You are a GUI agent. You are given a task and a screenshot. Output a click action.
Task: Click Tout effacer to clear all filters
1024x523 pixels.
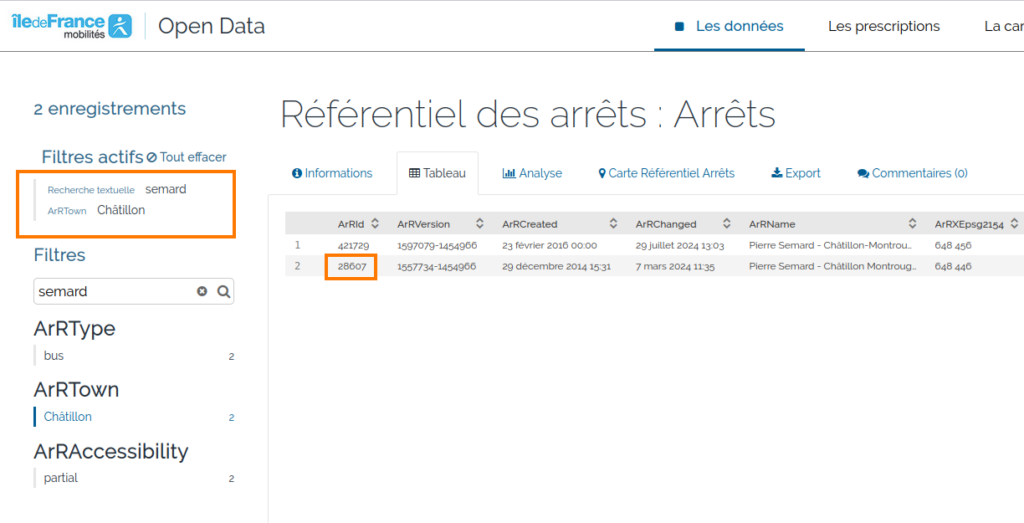pyautogui.click(x=186, y=157)
